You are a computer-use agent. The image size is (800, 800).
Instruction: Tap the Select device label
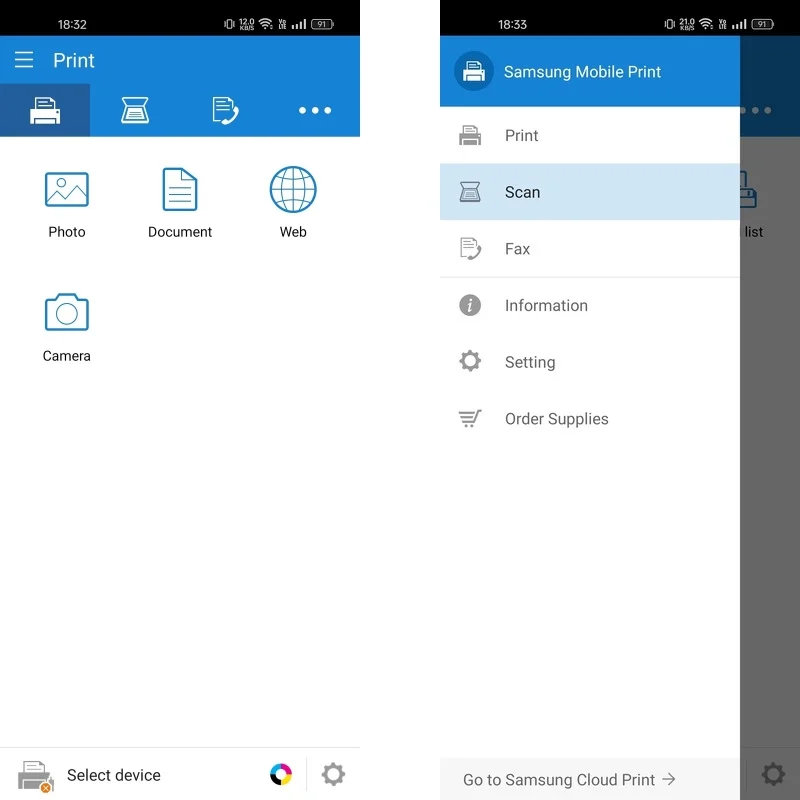point(114,775)
